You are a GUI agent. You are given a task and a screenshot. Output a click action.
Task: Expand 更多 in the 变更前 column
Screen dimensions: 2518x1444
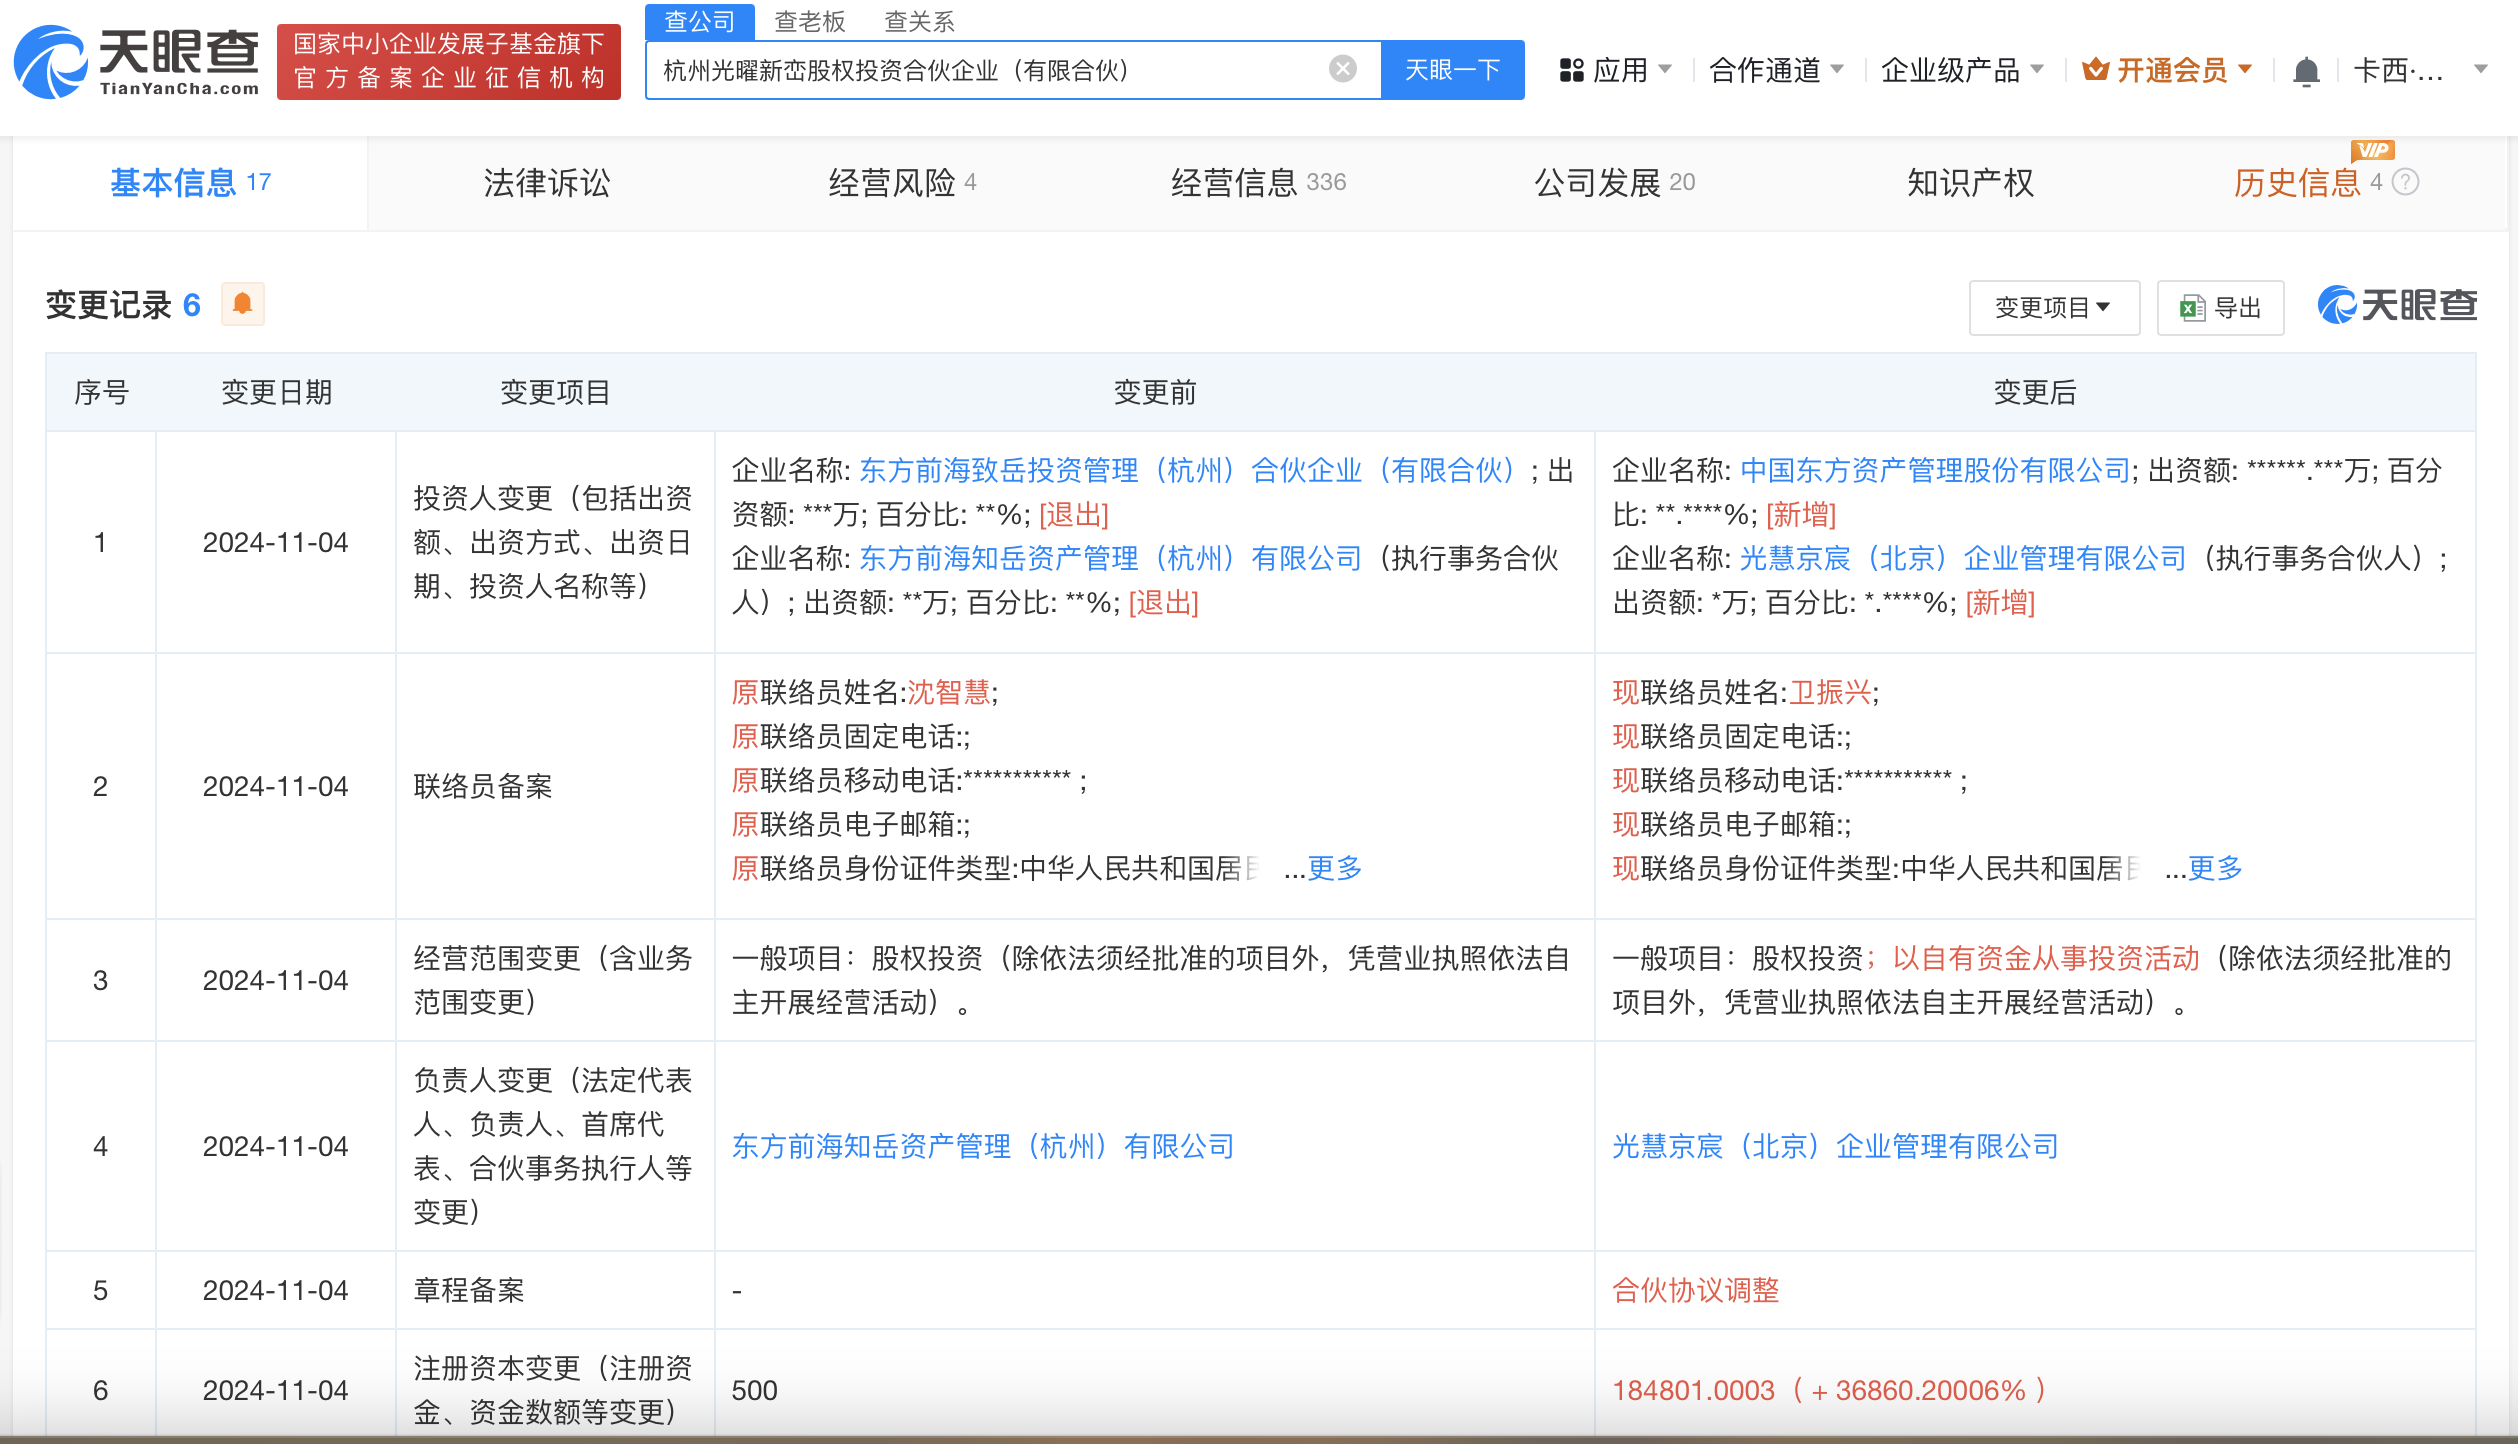[x=1334, y=868]
